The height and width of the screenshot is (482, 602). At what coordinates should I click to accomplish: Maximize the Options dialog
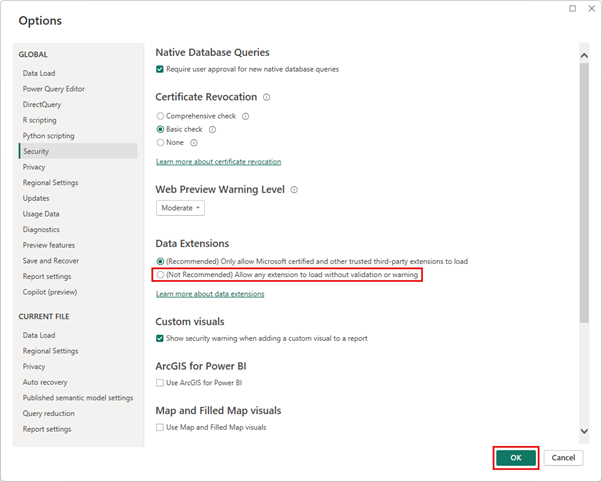click(x=572, y=8)
